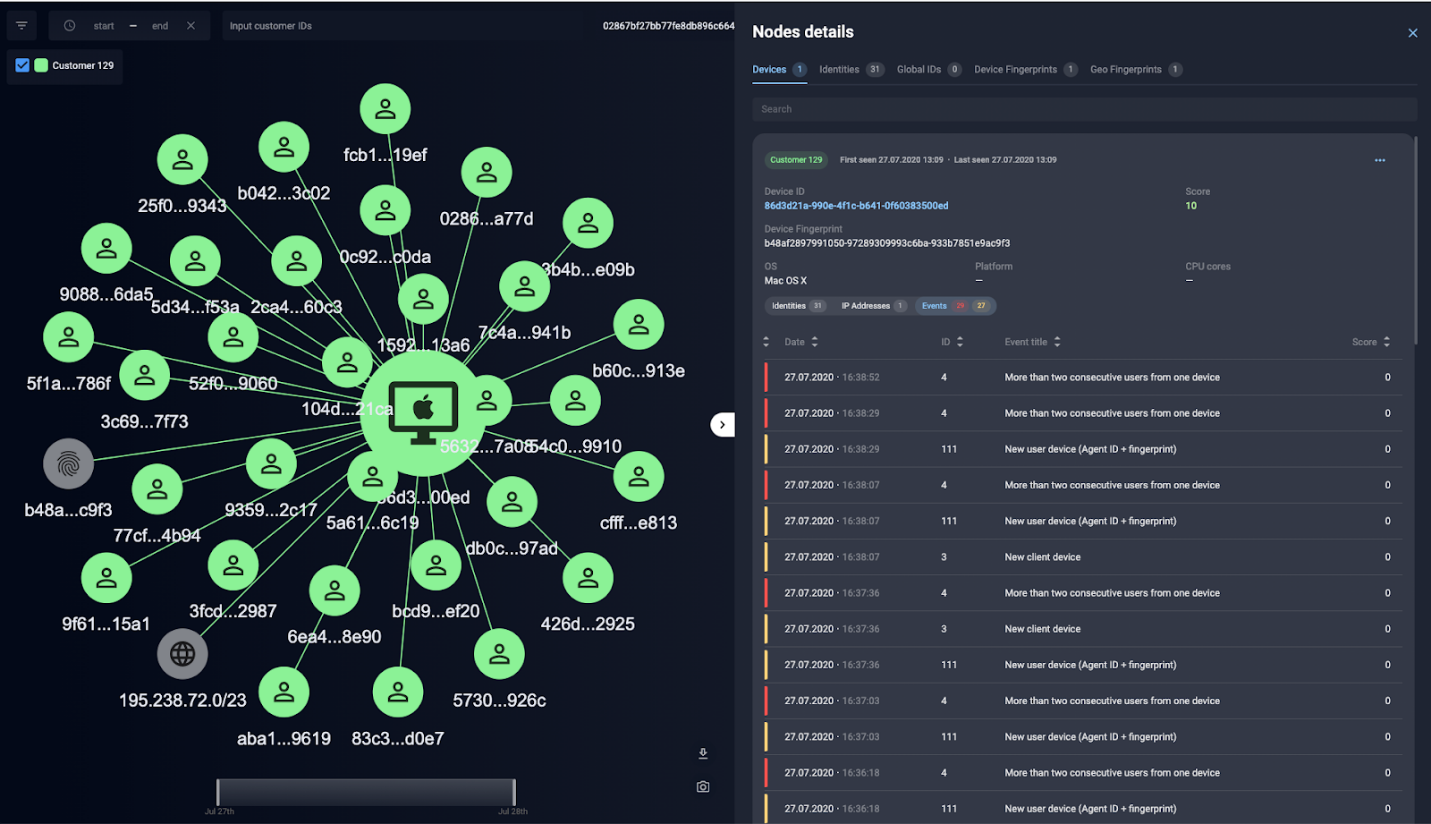Show the Identities 31 sub-tab chip
1431x824 pixels.
click(798, 306)
